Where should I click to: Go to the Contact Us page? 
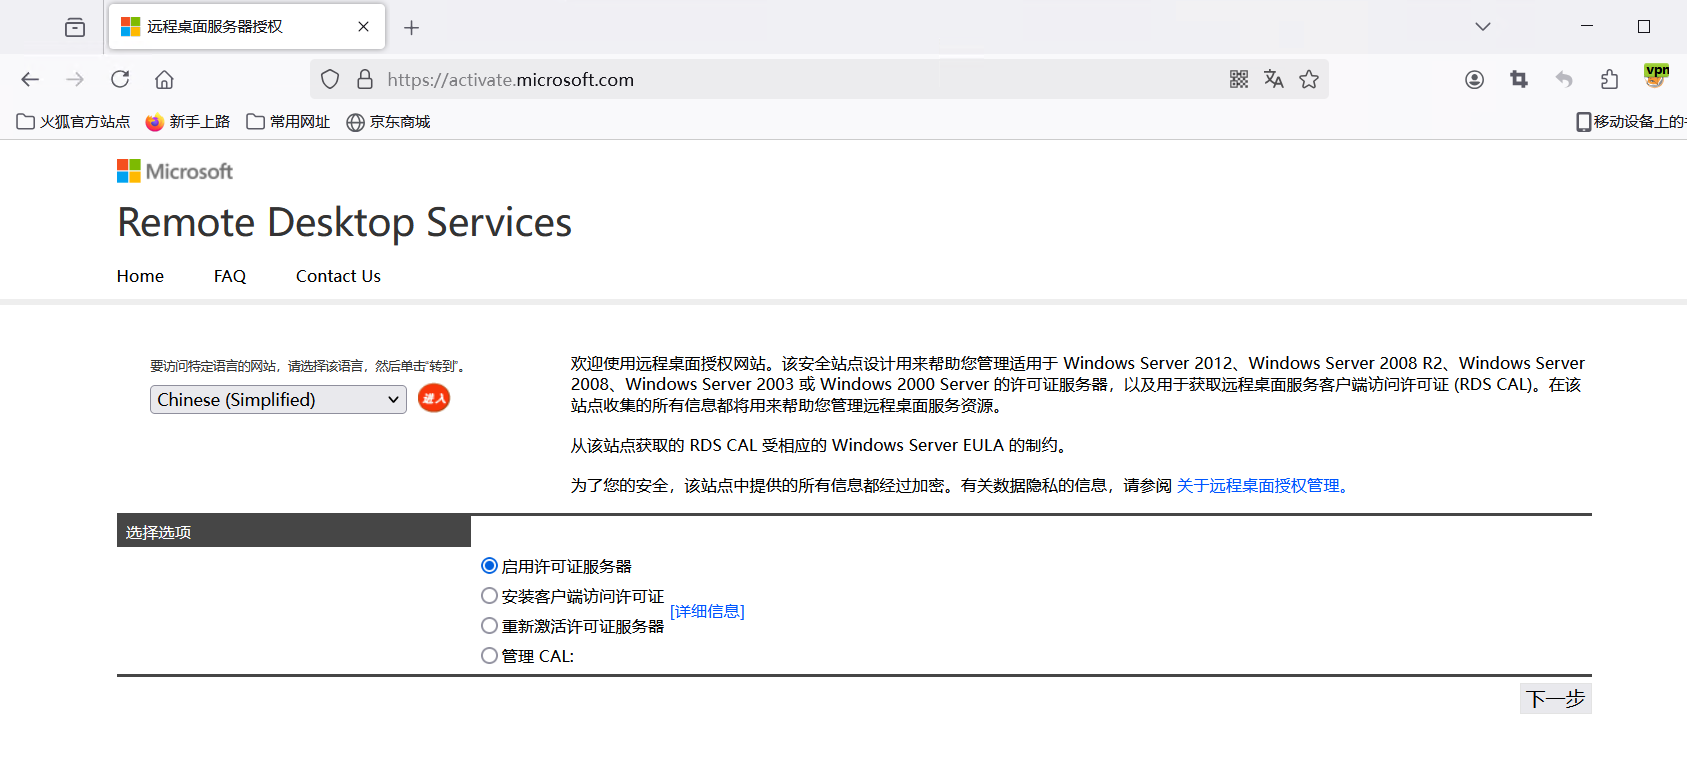(338, 276)
